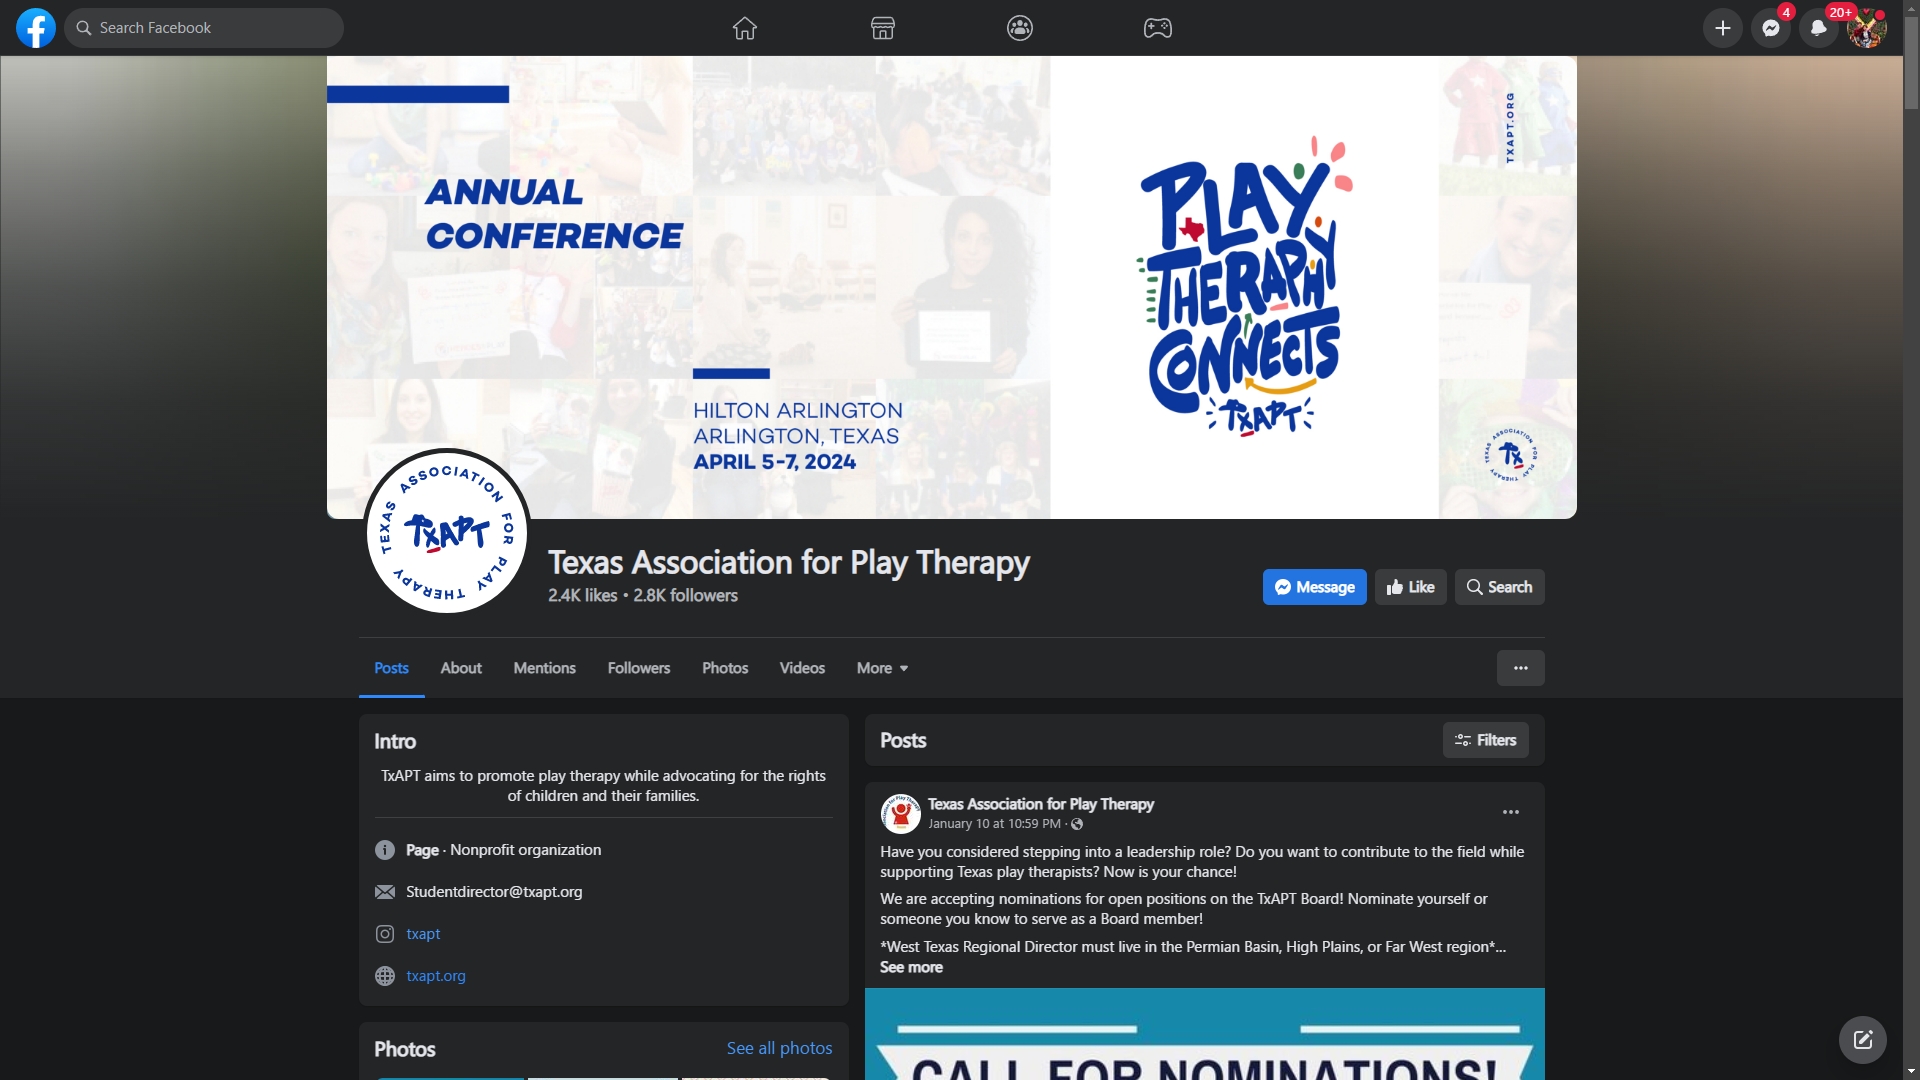
Task: Open the txapt.org website link
Action: click(x=436, y=976)
